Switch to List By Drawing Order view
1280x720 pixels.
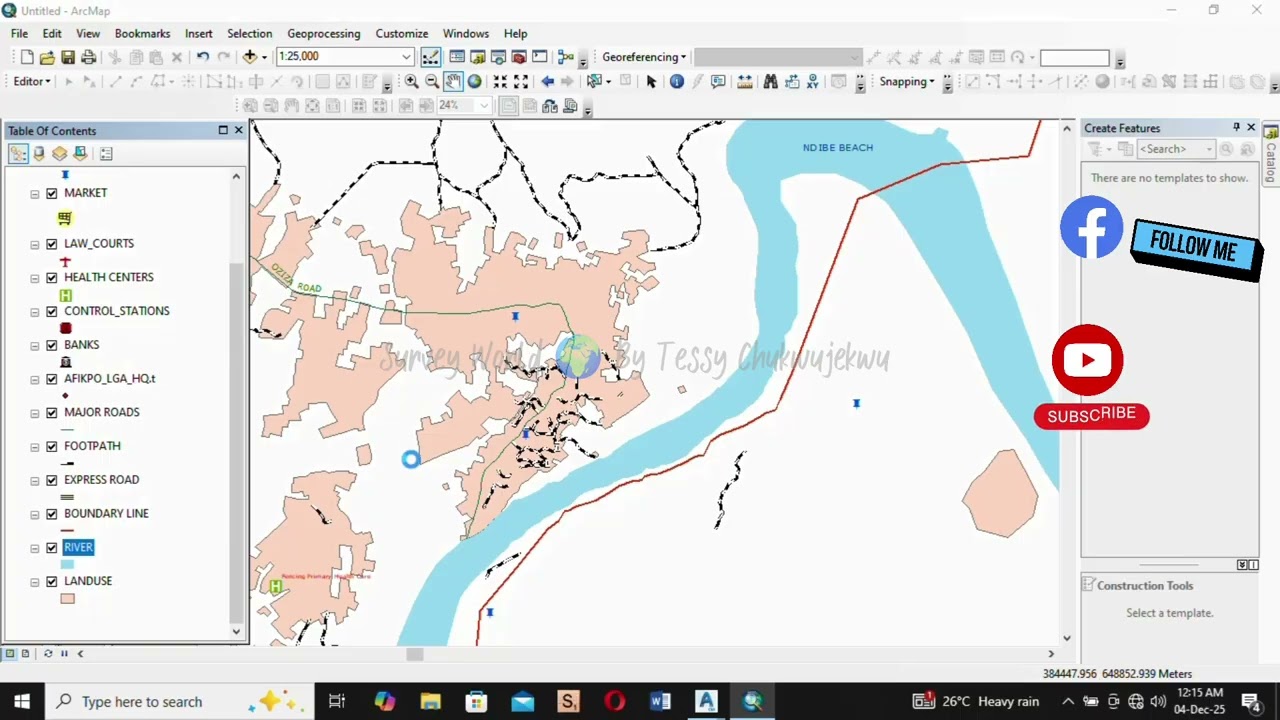coord(18,153)
